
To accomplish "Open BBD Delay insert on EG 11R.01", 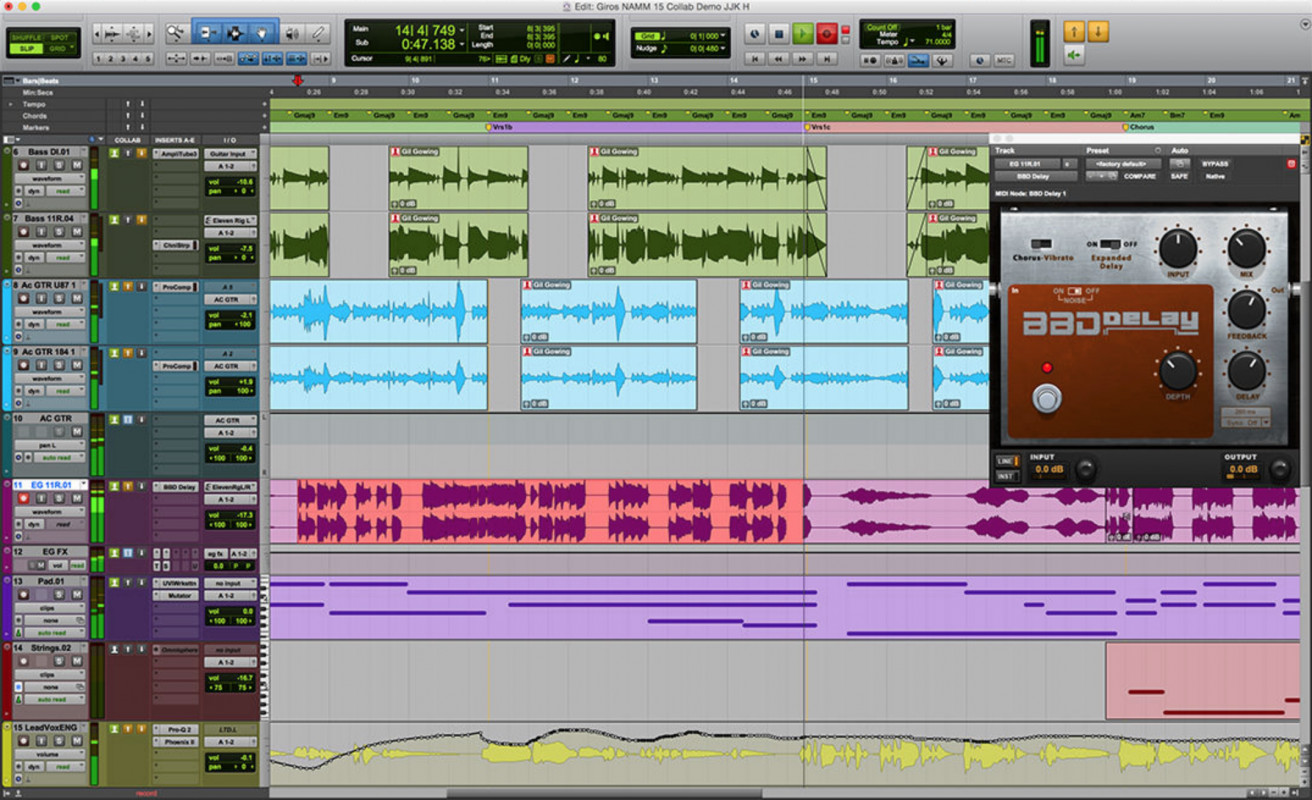I will [x=175, y=487].
